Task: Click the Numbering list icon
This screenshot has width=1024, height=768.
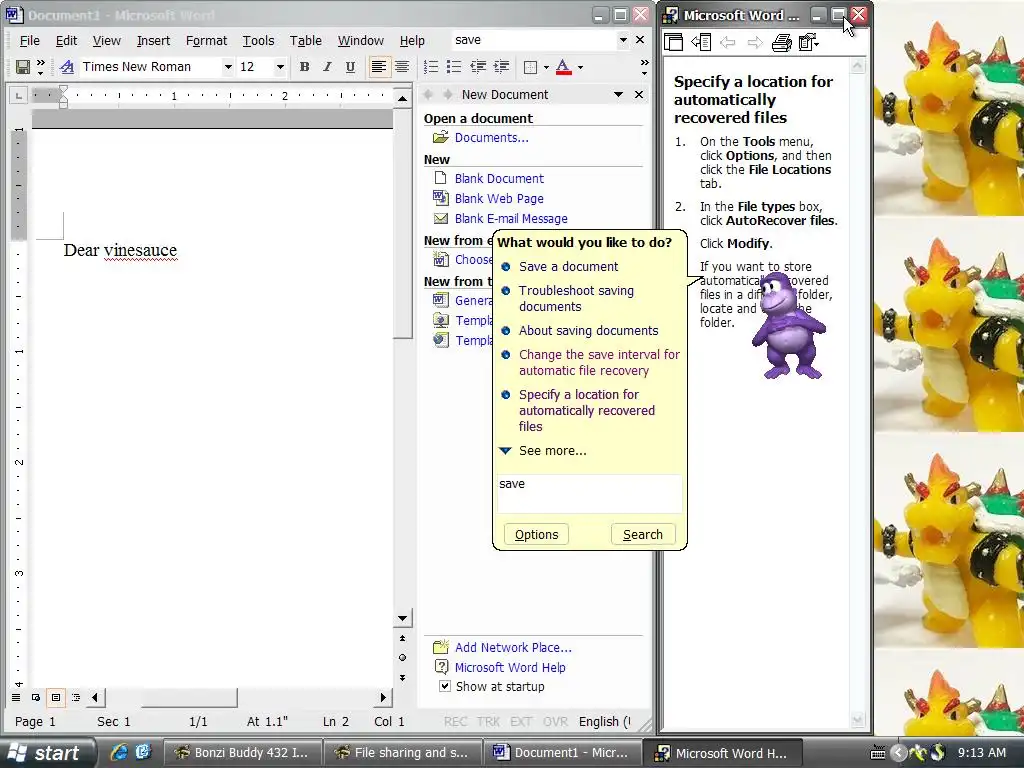Action: 431,67
